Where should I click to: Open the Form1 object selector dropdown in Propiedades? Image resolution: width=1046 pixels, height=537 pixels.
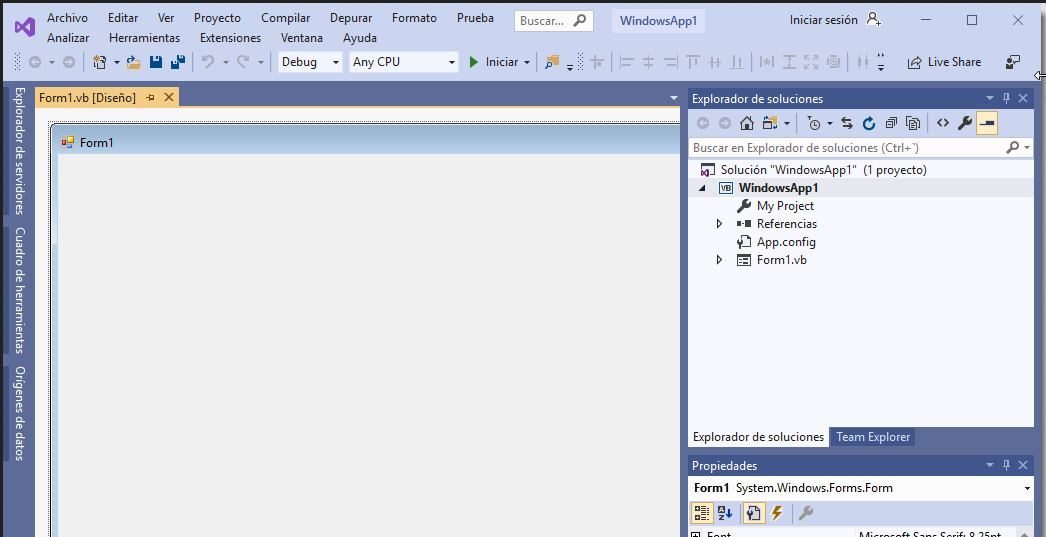click(1027, 488)
